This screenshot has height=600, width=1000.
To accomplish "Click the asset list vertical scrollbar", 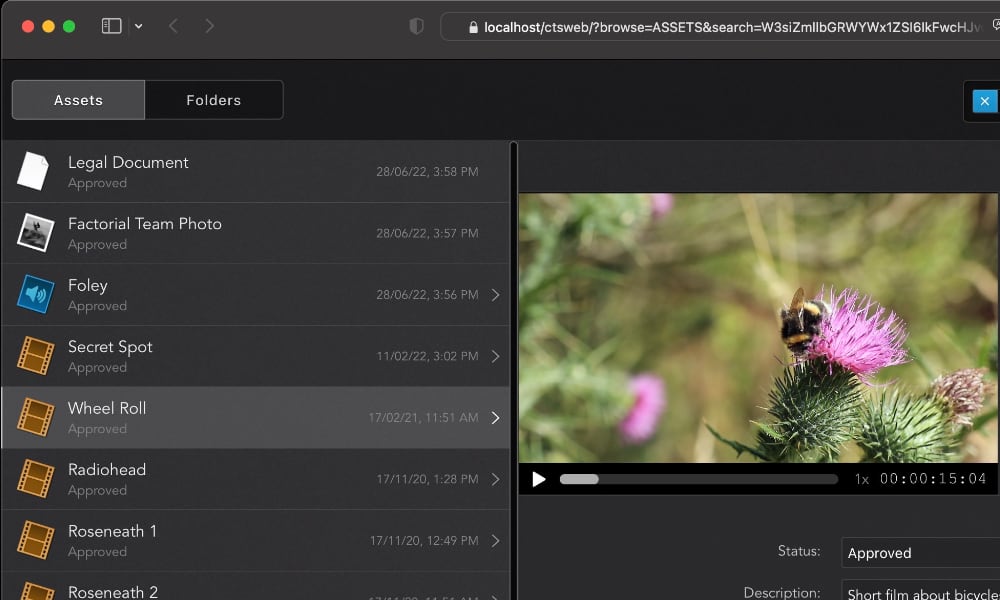I will tap(514, 370).
